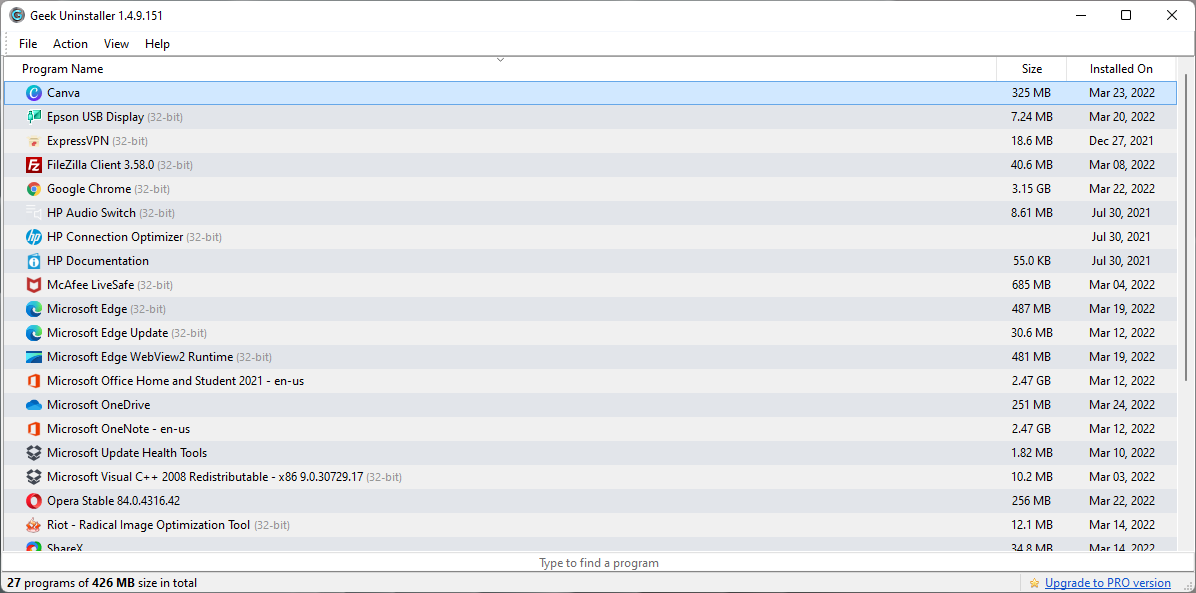Select FileZilla Client 3.58.0 entry
The image size is (1196, 593).
(590, 165)
